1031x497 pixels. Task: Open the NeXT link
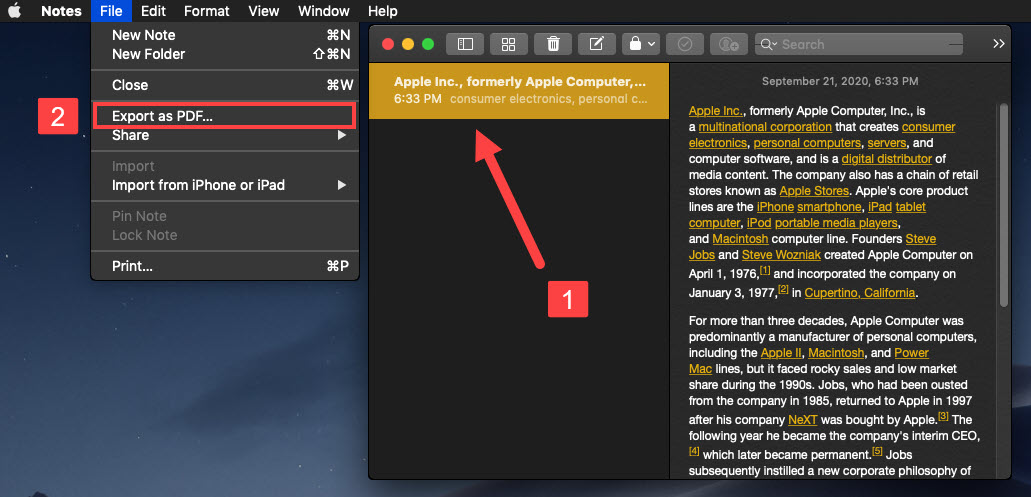click(803, 419)
